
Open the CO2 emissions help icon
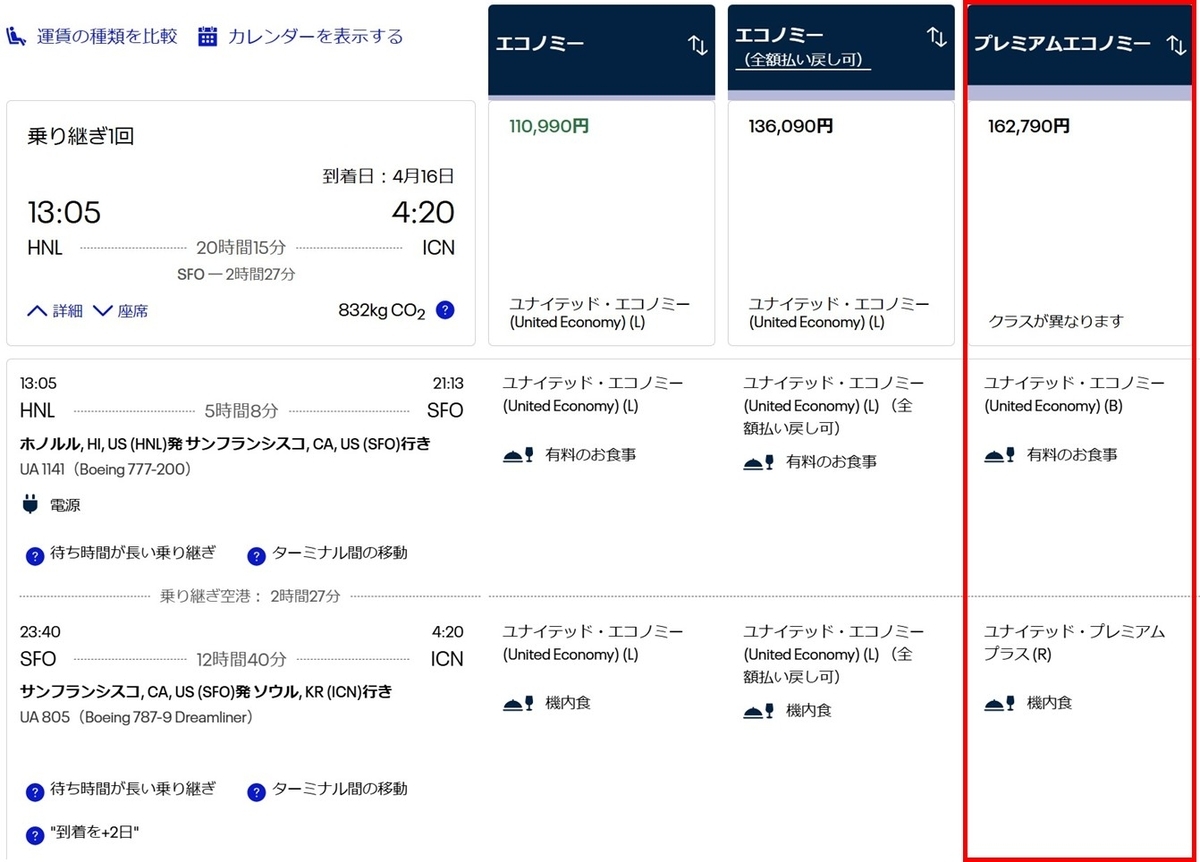click(x=445, y=310)
